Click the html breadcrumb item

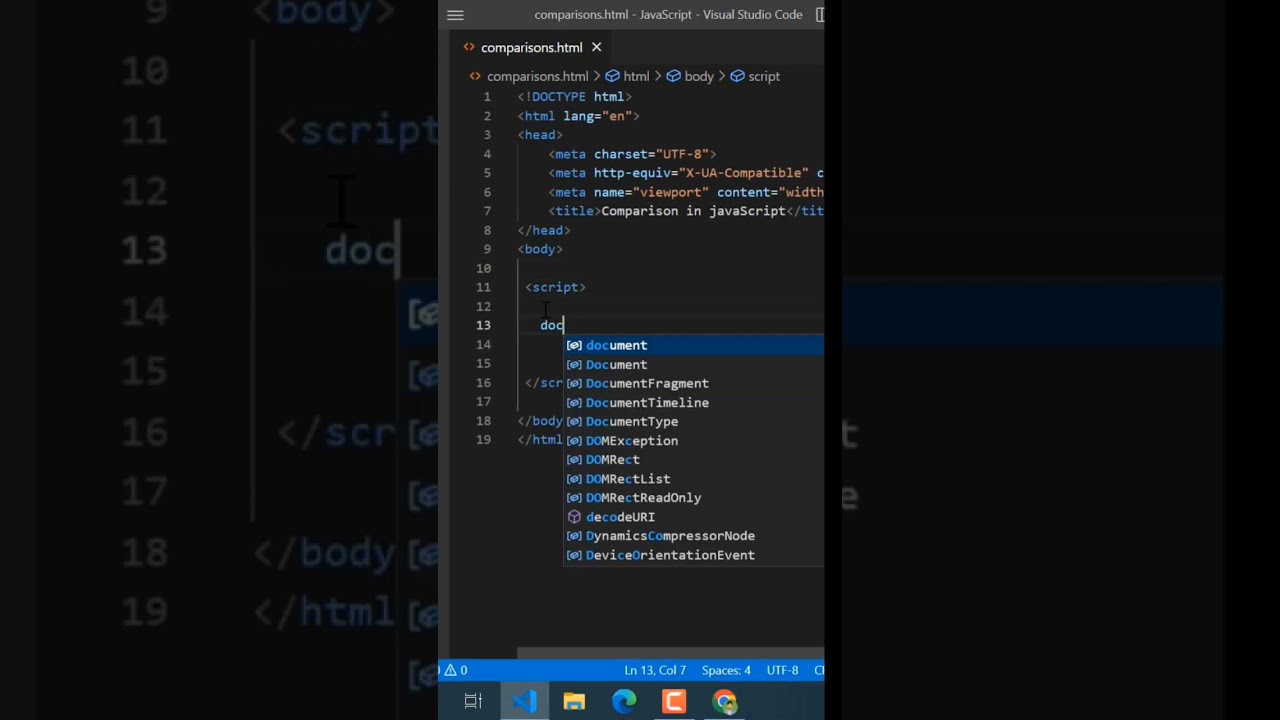click(x=636, y=76)
